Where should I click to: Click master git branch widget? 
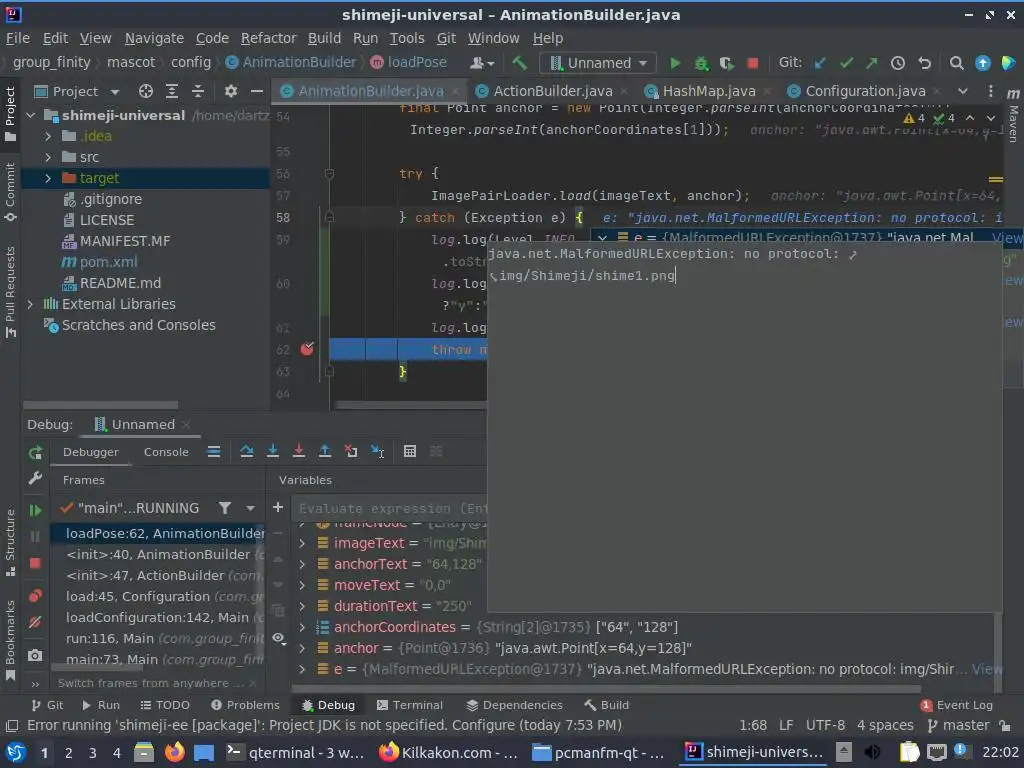coord(959,725)
